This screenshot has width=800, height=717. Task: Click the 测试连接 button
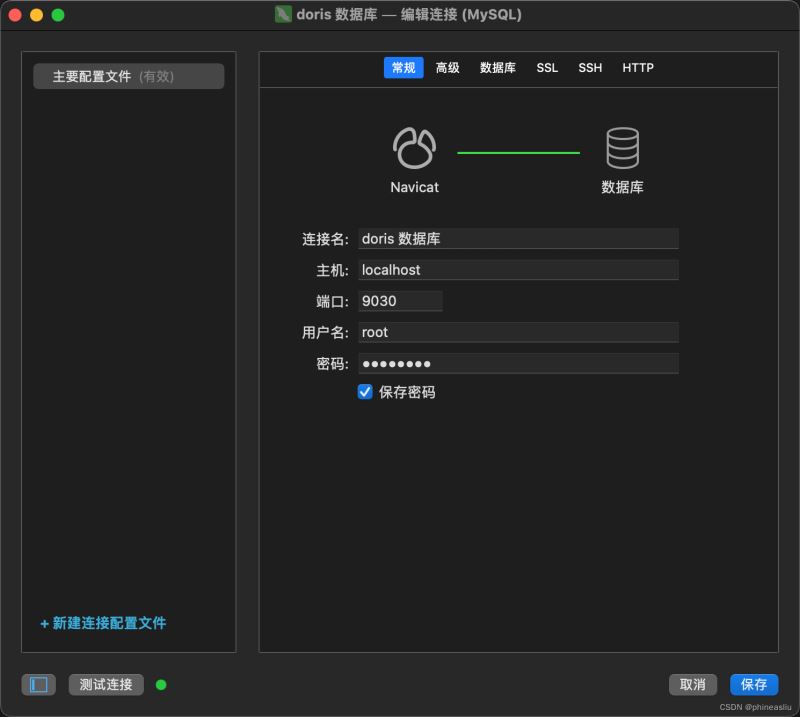point(106,684)
